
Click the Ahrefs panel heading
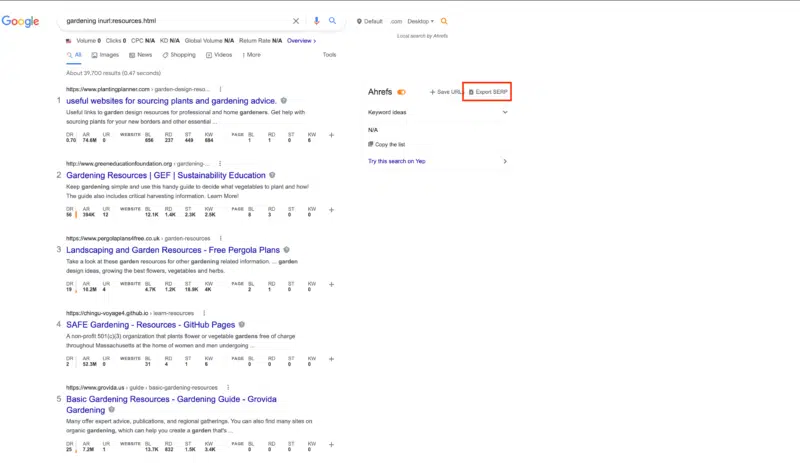(380, 92)
